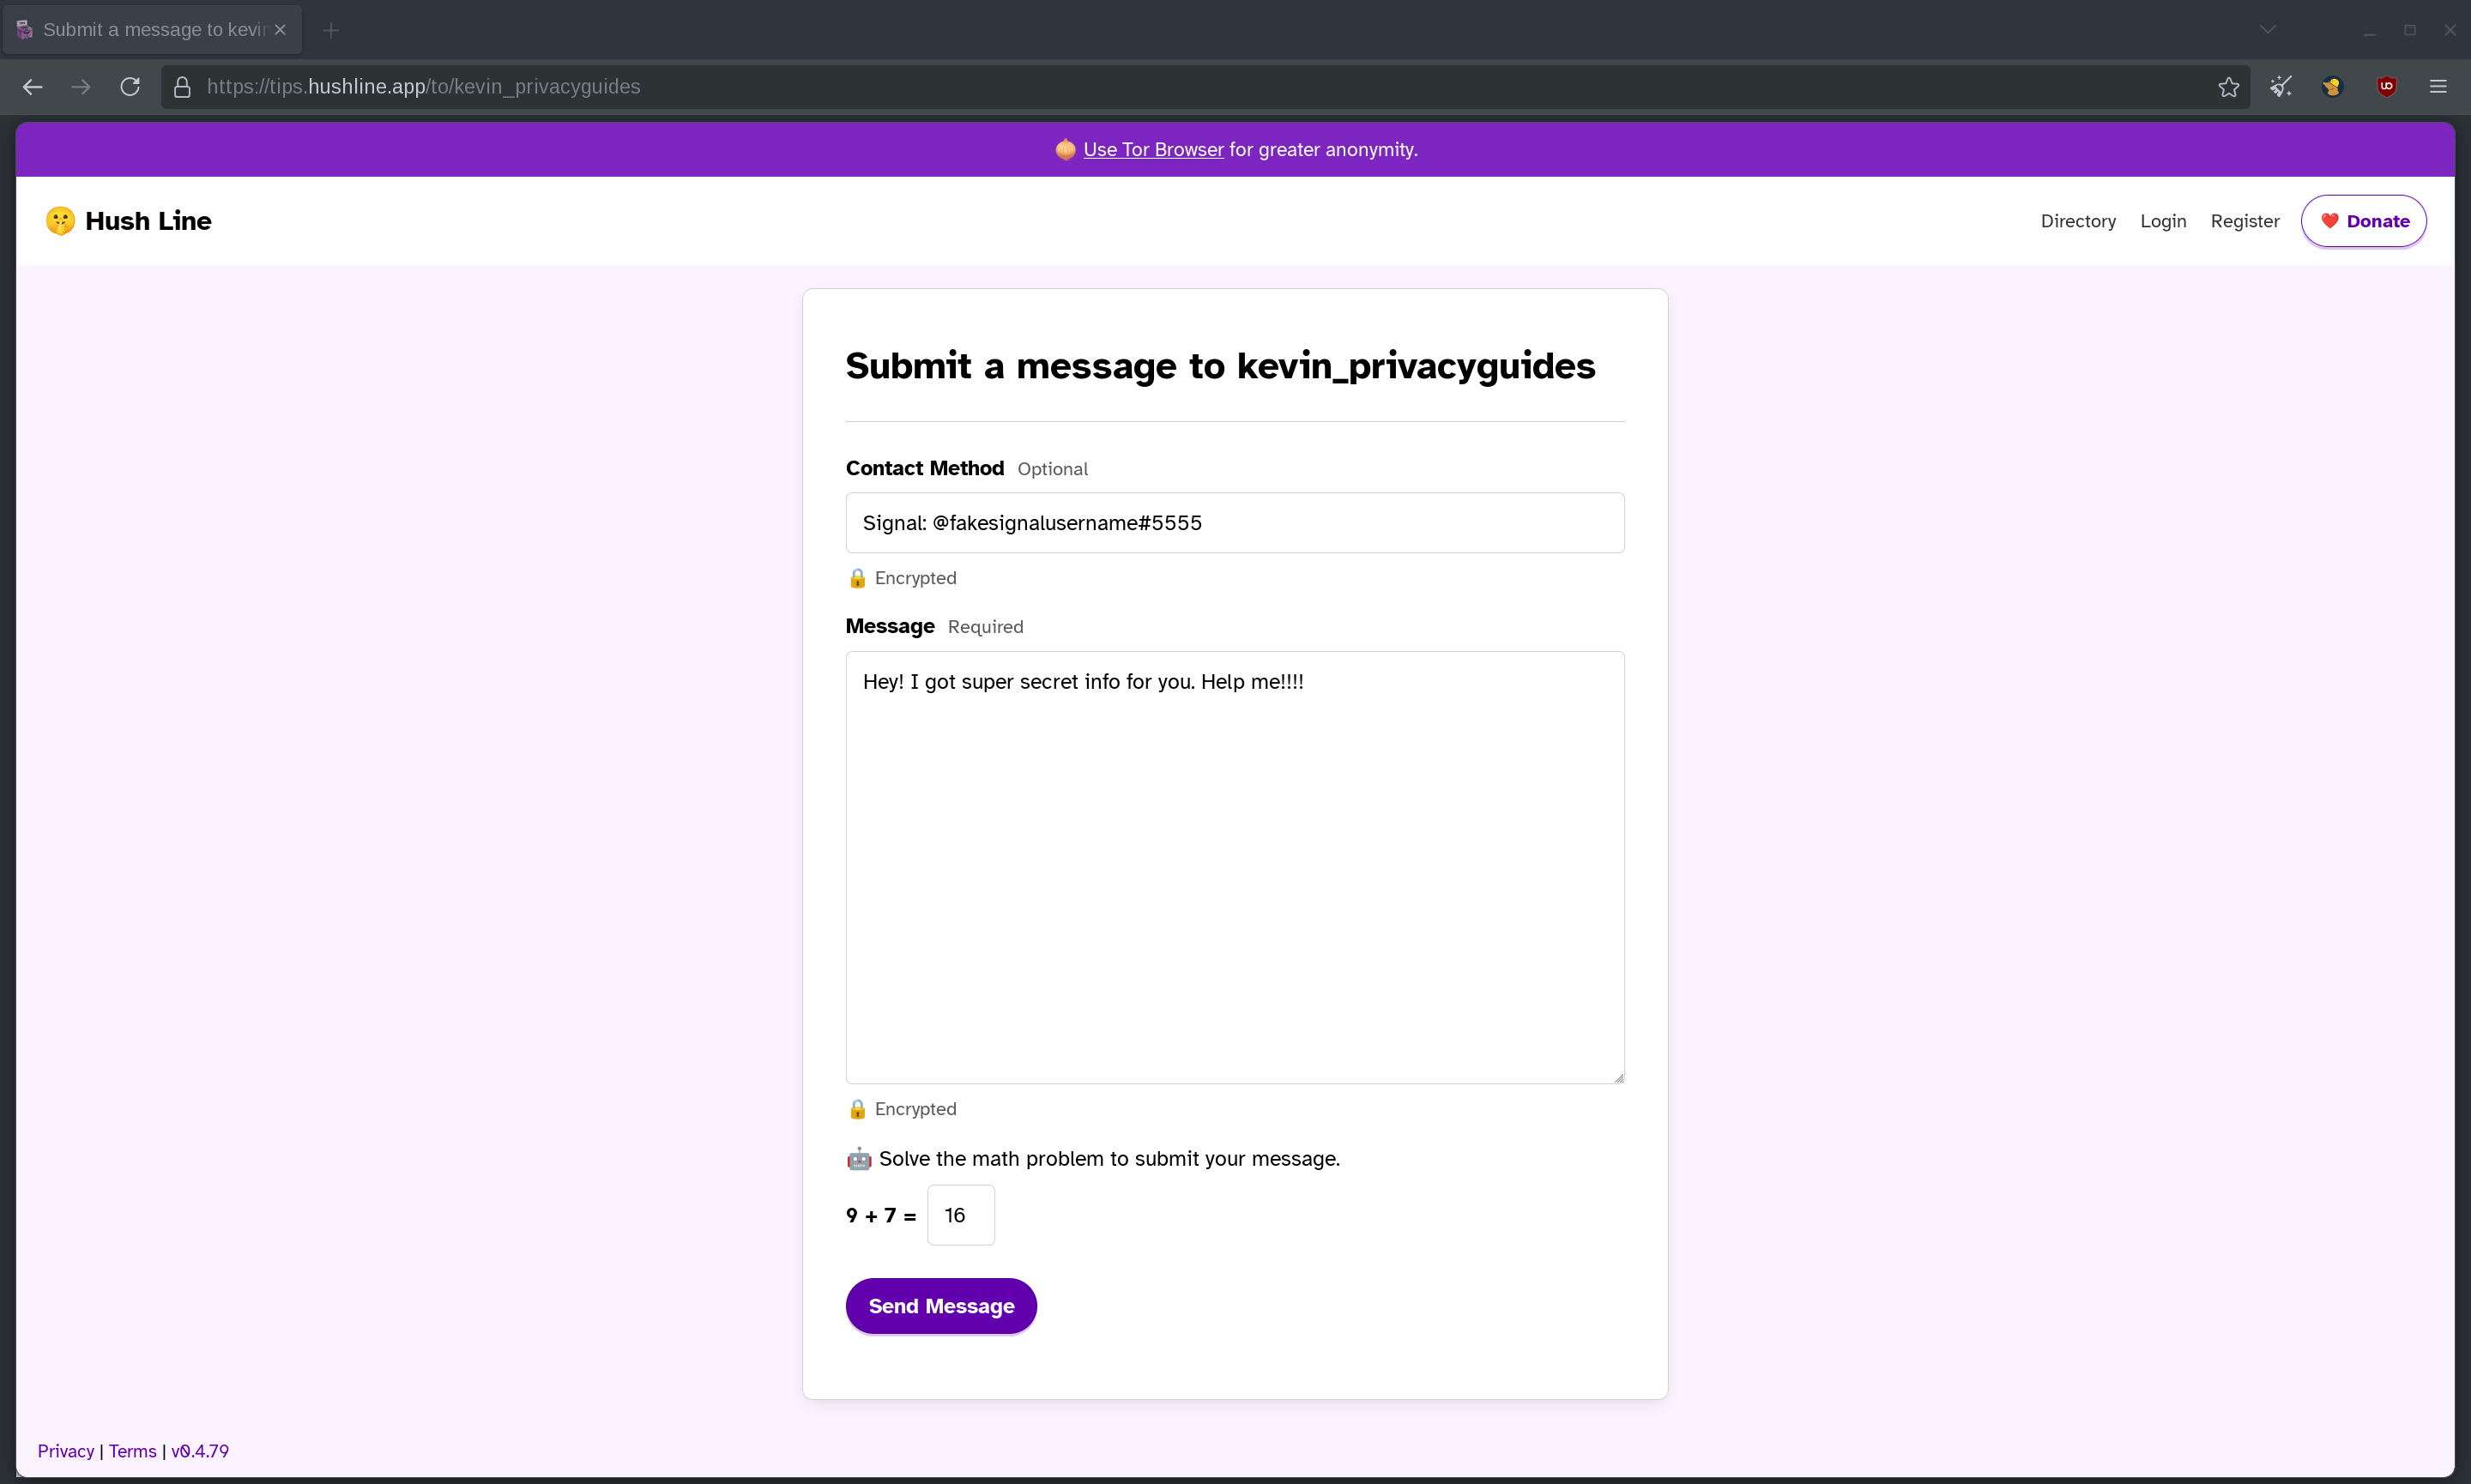The width and height of the screenshot is (2471, 1484).
Task: Click the browser back arrow
Action: (x=32, y=87)
